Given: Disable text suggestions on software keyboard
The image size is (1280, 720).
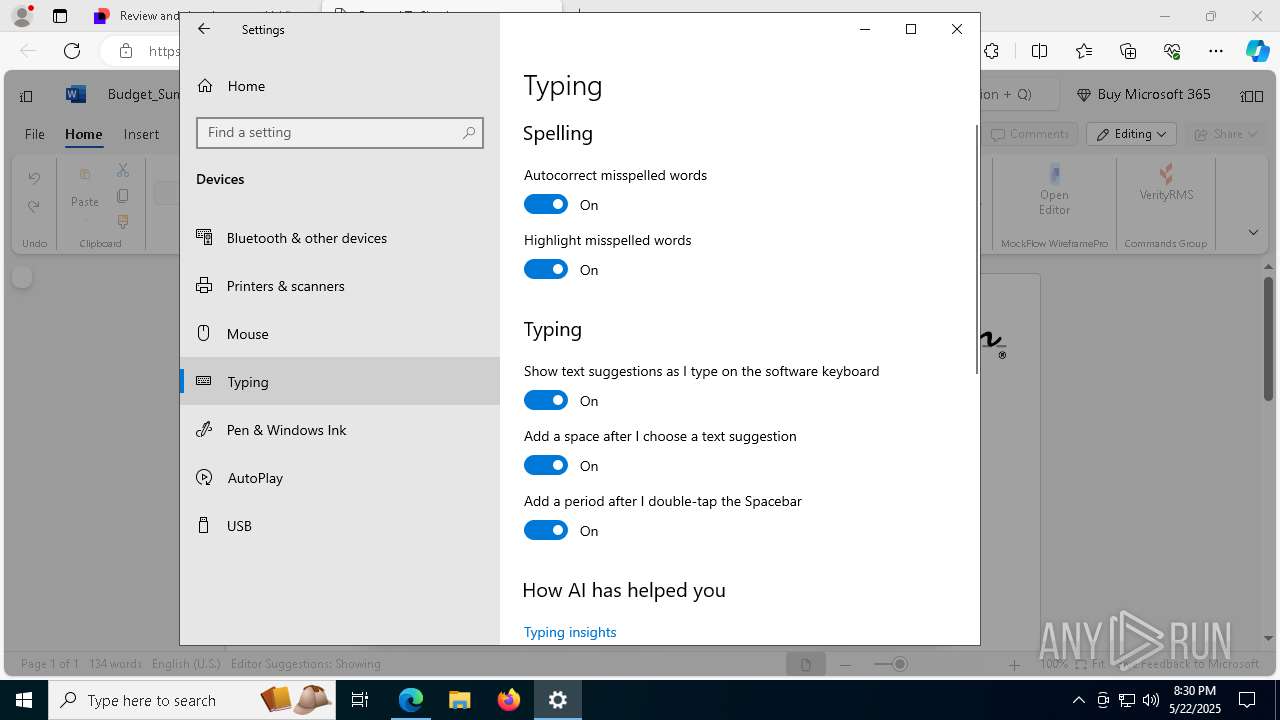Looking at the screenshot, I should click(546, 400).
